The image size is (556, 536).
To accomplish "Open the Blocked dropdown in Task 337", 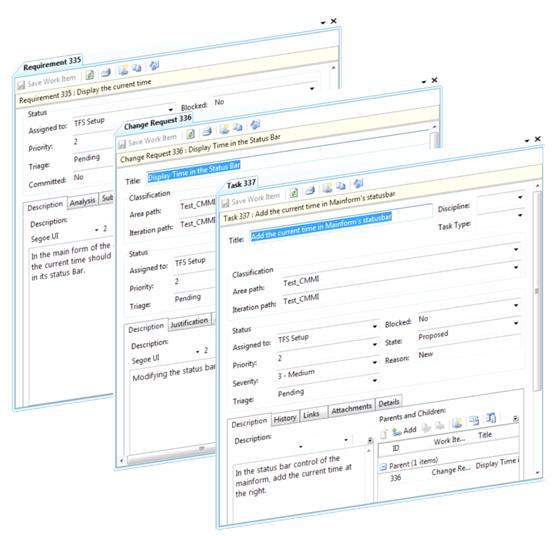I will point(516,305).
